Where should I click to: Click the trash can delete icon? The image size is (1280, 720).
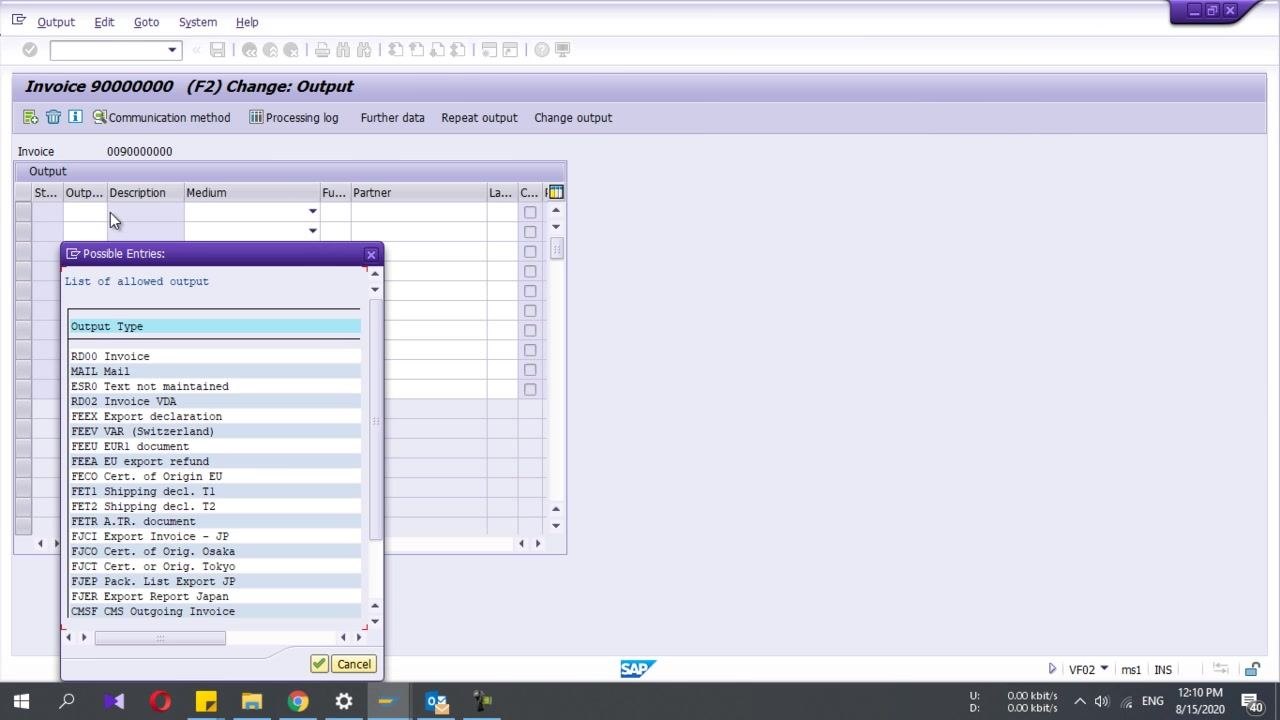(53, 117)
